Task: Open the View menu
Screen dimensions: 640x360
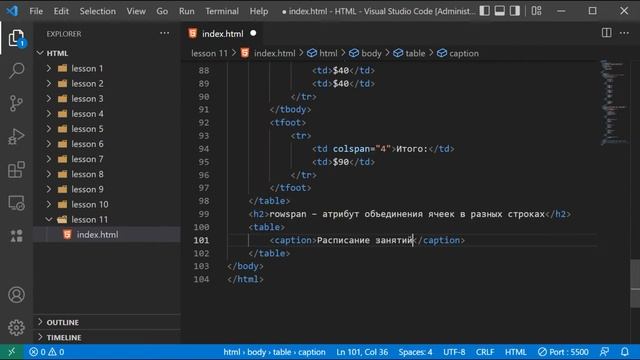Action: tap(136, 11)
